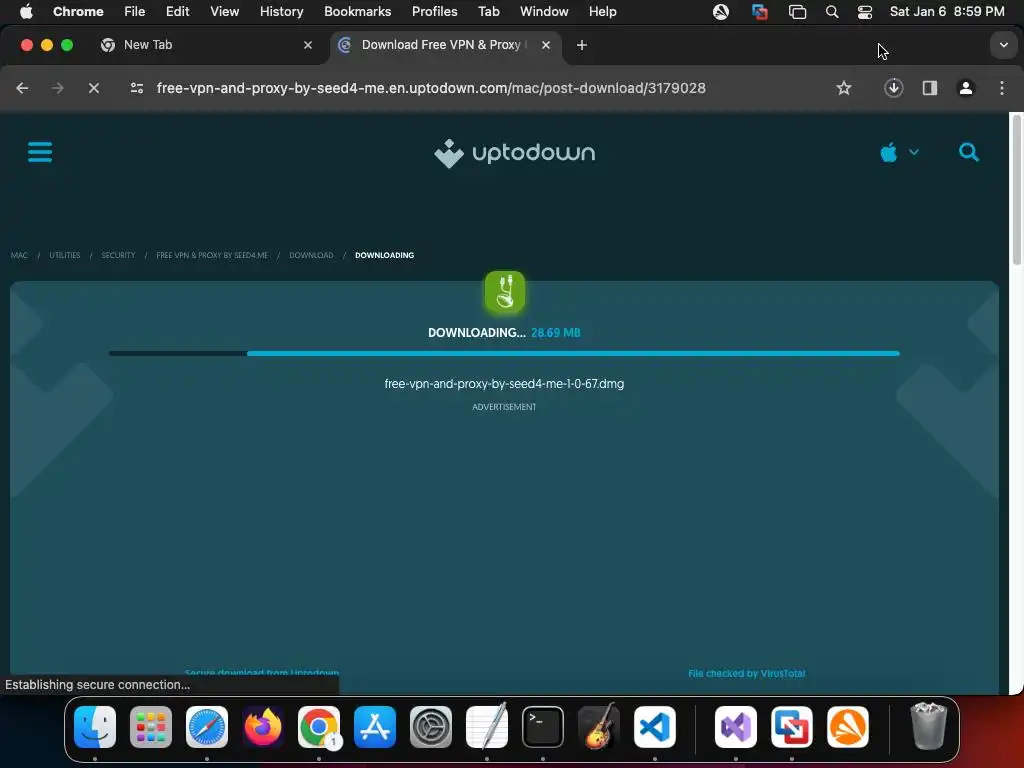Open System Settings from the Dock
1024x768 pixels.
coord(431,727)
